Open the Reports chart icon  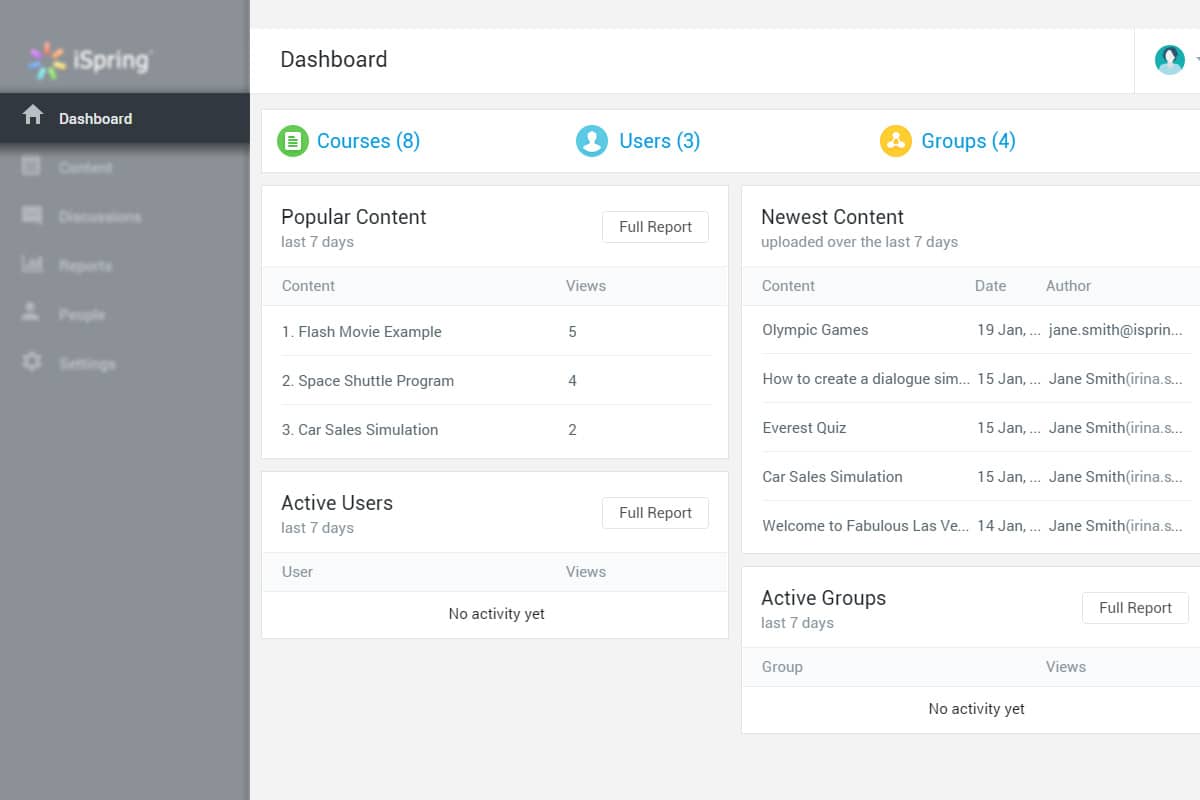32,264
